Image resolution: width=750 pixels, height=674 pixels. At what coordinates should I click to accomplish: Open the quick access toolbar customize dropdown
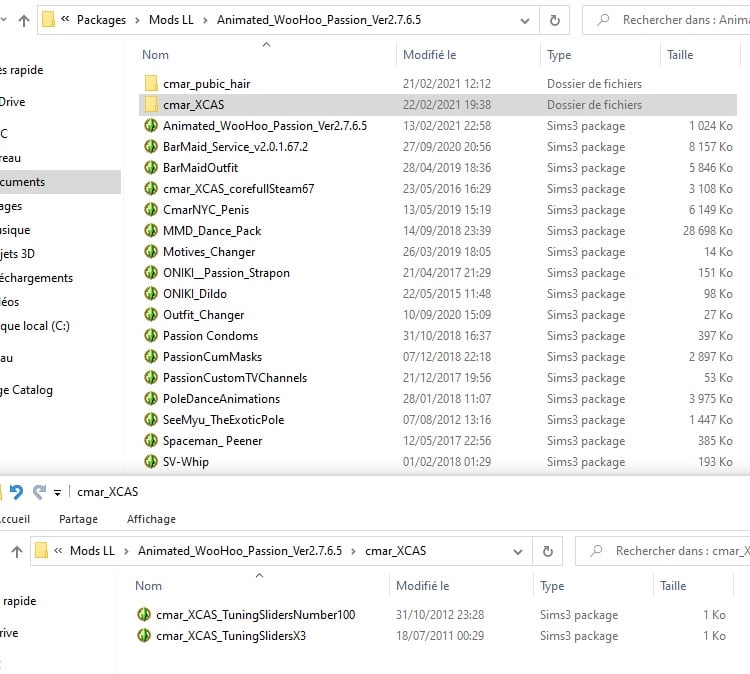pos(57,493)
